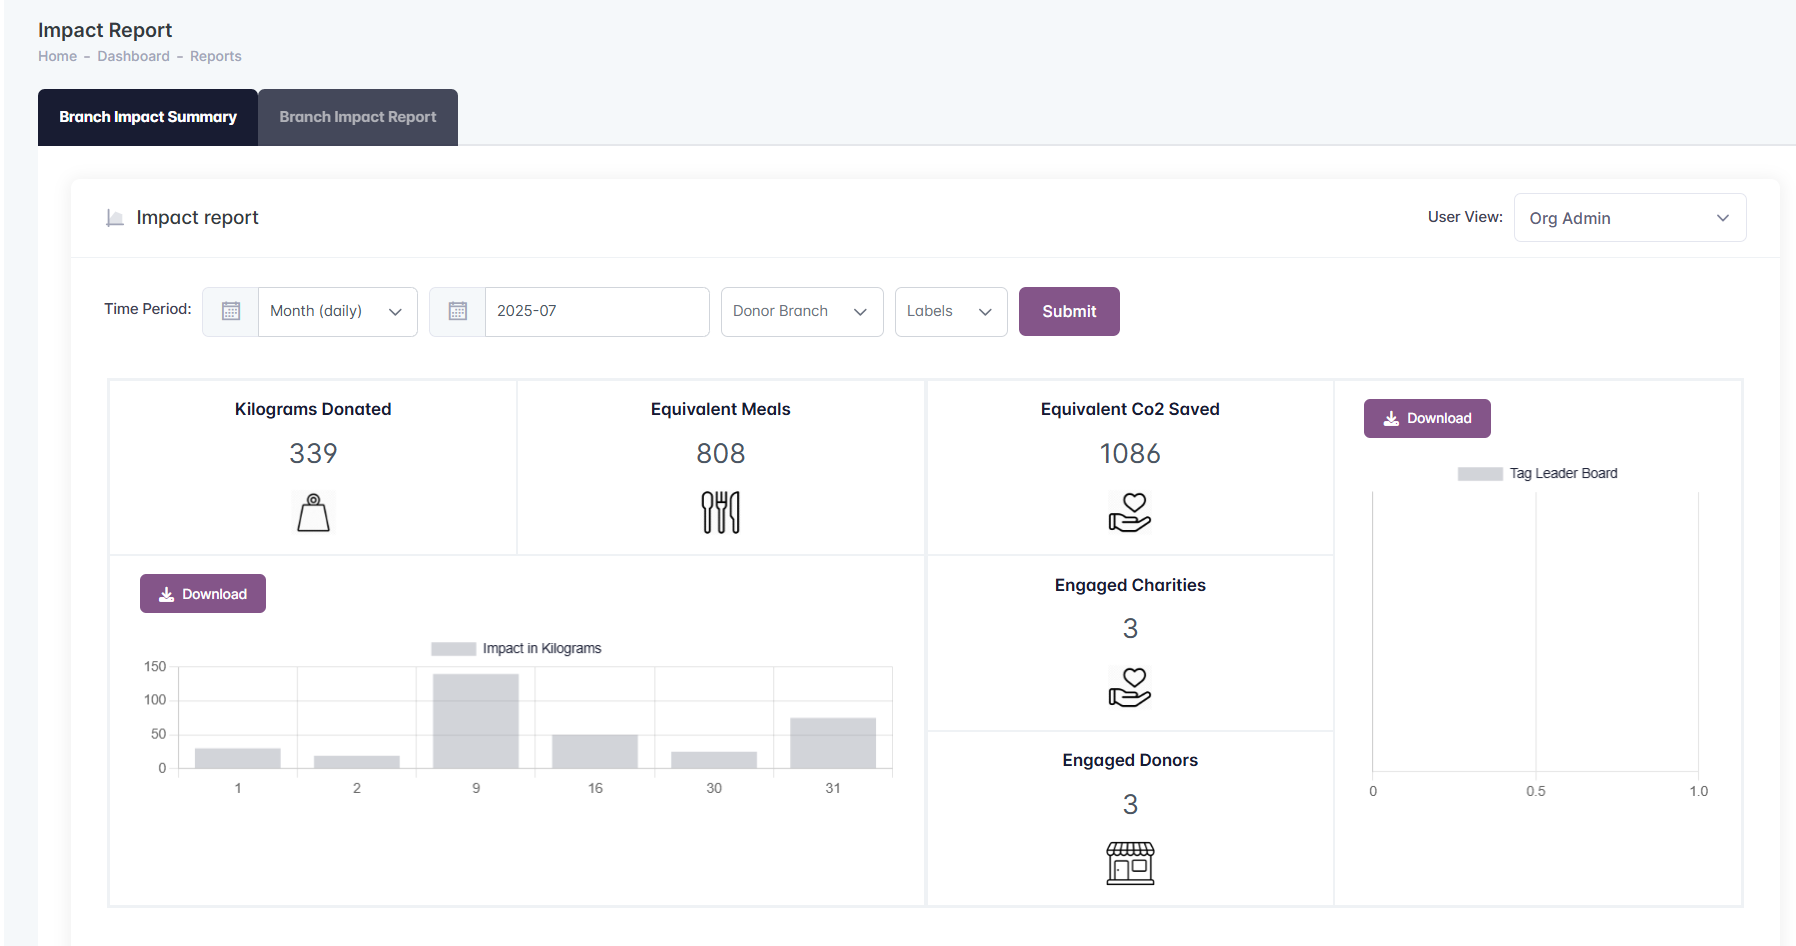The height and width of the screenshot is (946, 1796).
Task: Click the calendar icon beside the 2025-07 field
Action: click(458, 312)
